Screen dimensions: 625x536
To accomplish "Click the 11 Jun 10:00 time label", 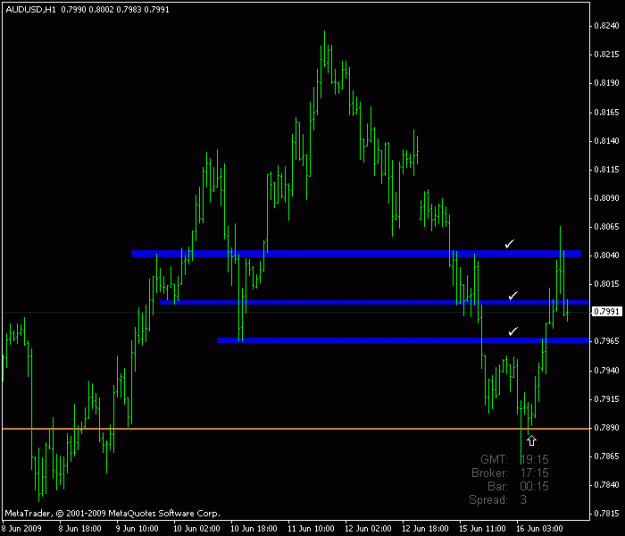I will [x=311, y=529].
